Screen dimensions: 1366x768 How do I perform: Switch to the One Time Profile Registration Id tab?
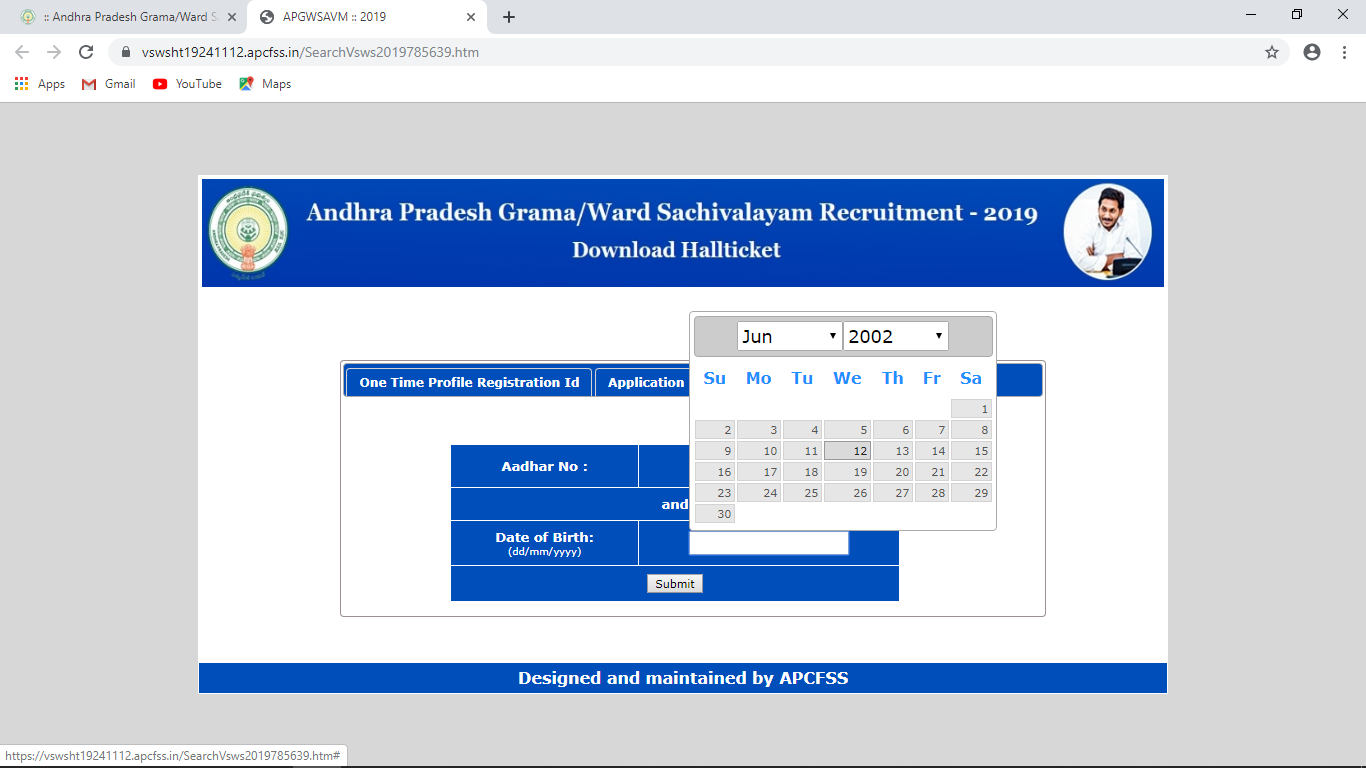[468, 381]
